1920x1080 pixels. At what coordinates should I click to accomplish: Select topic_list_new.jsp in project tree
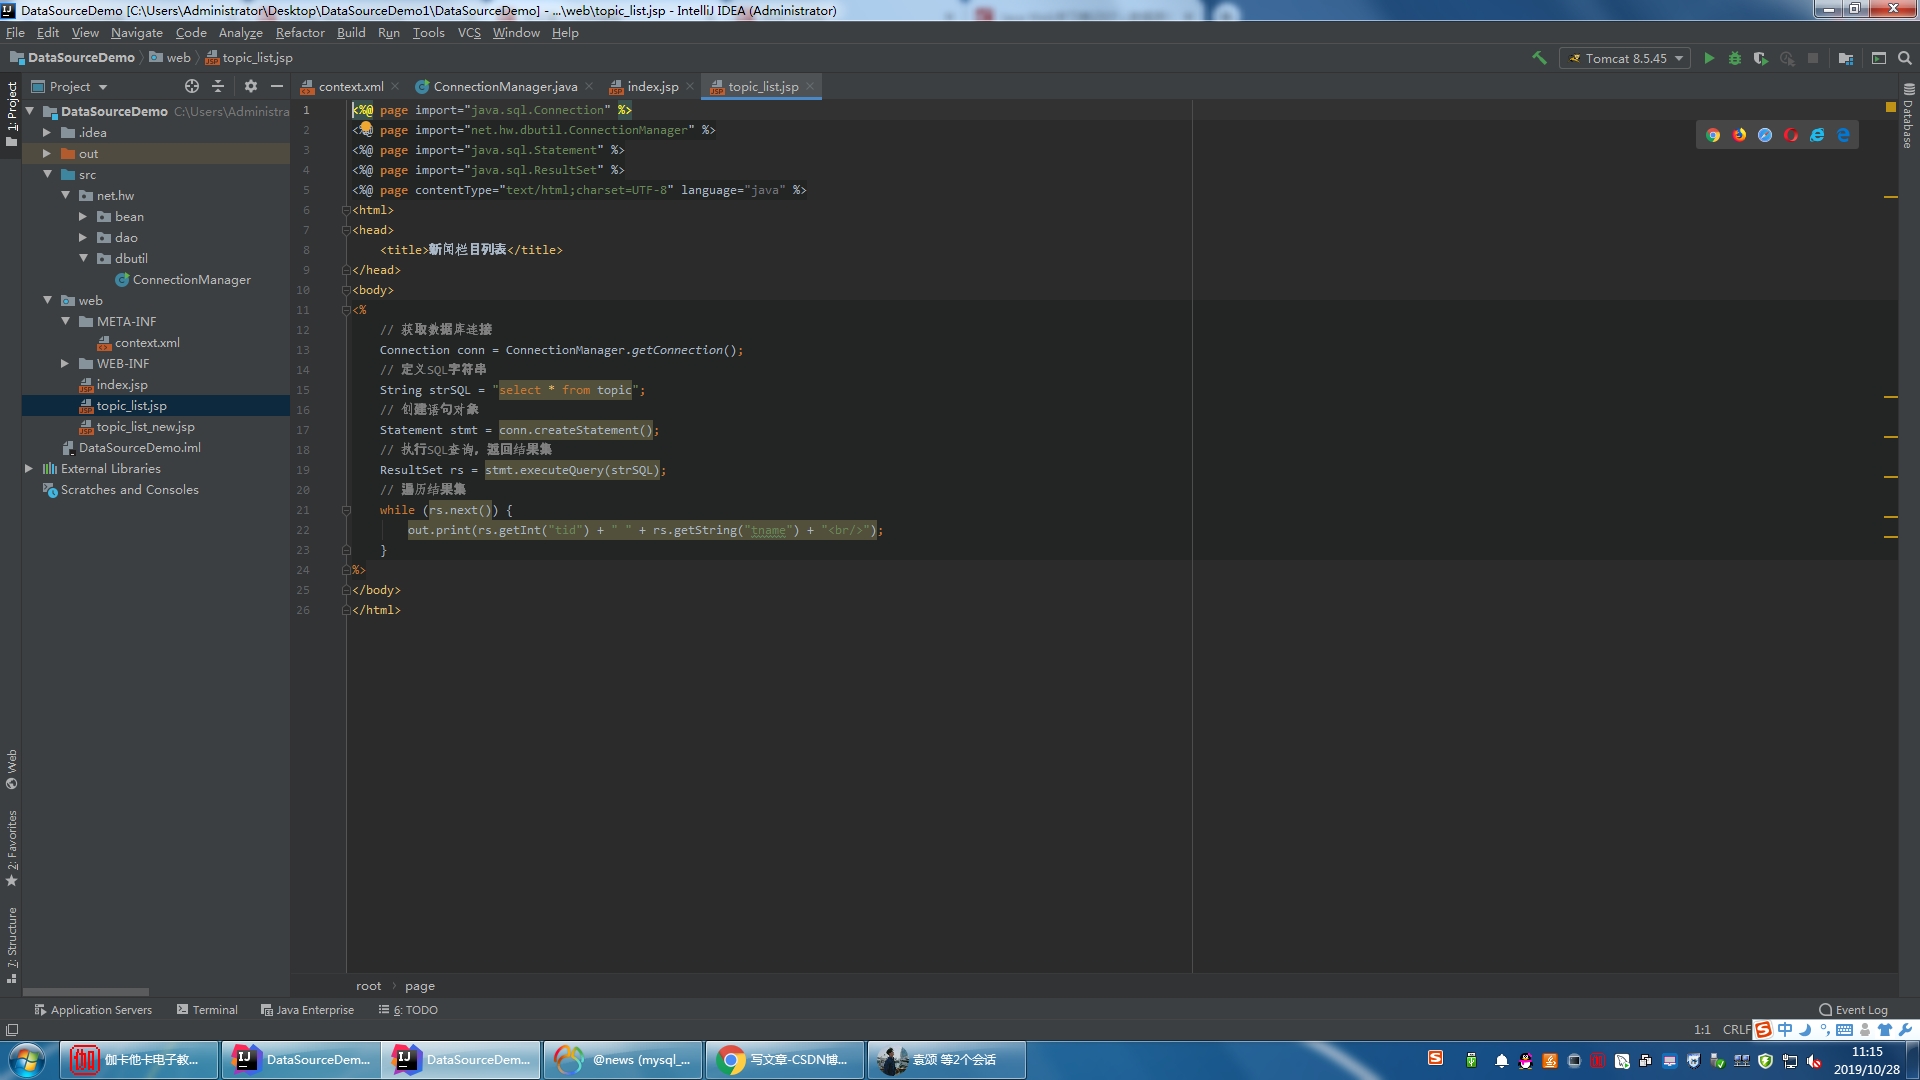[x=145, y=427]
